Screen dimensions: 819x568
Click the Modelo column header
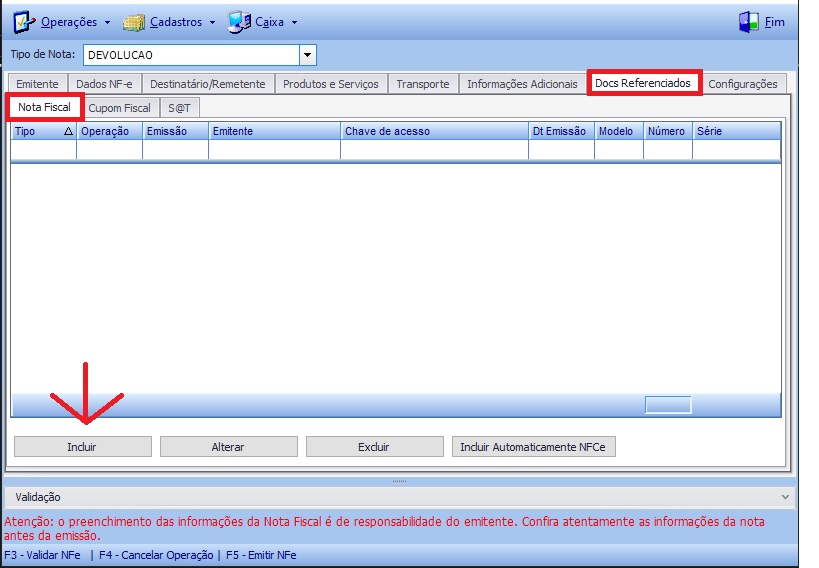pyautogui.click(x=618, y=131)
